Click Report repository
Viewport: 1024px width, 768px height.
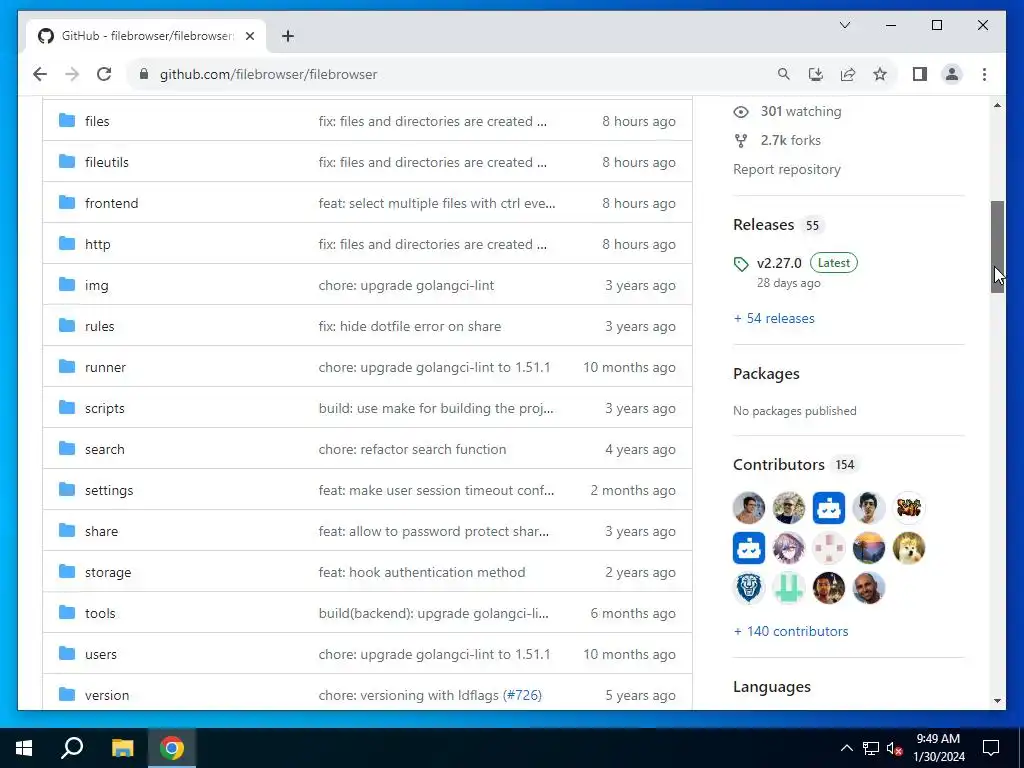click(786, 170)
